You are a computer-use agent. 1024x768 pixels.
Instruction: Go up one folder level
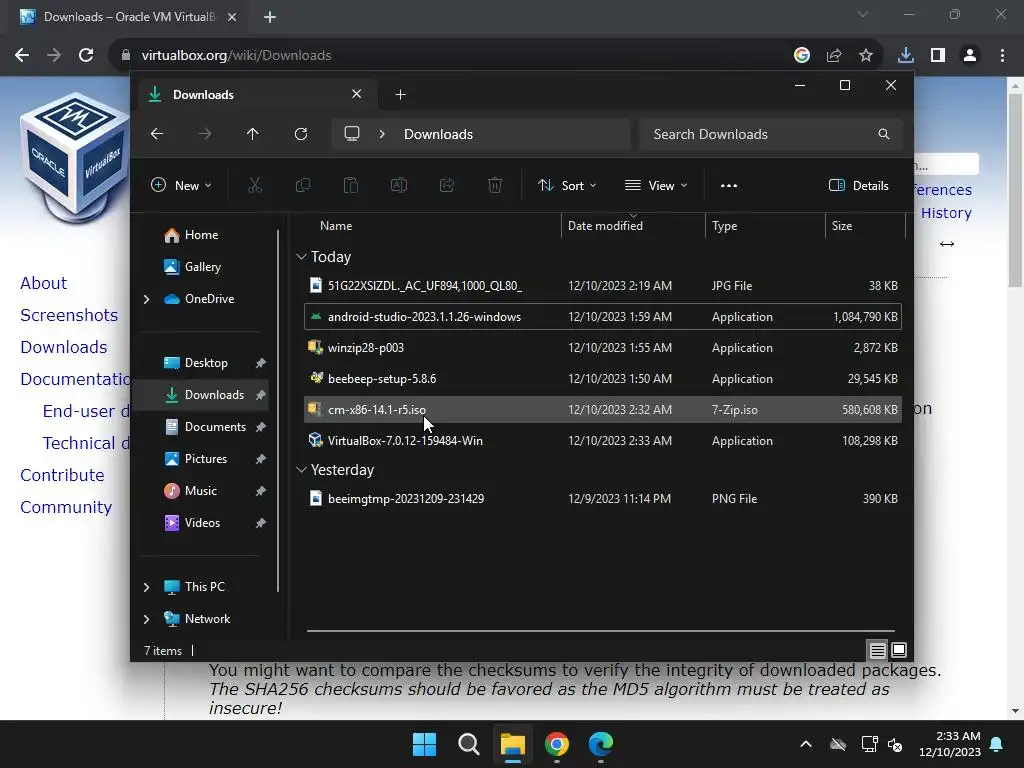pos(253,134)
